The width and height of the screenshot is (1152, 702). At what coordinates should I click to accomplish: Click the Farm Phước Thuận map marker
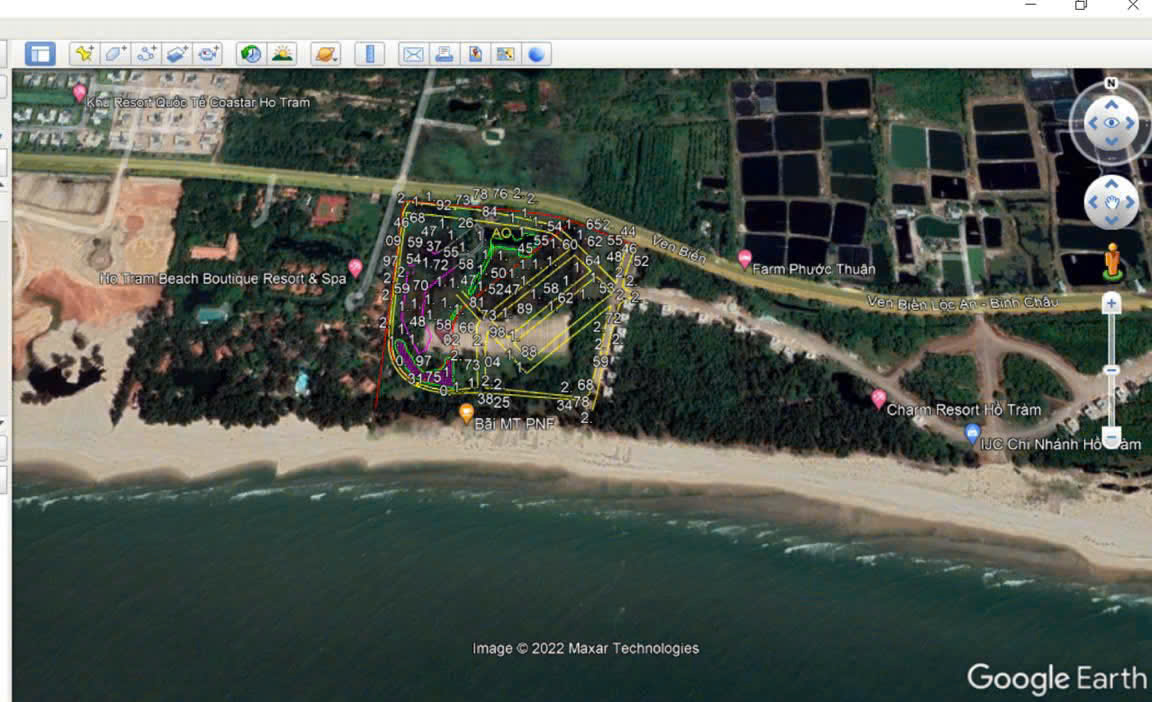[744, 259]
